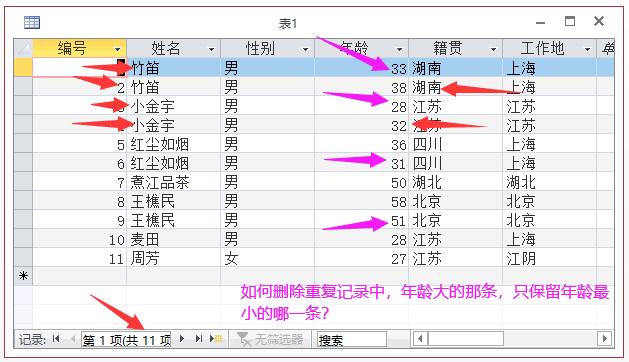The height and width of the screenshot is (362, 629).
Task: Select the new record asterisk row selector
Action: [23, 276]
